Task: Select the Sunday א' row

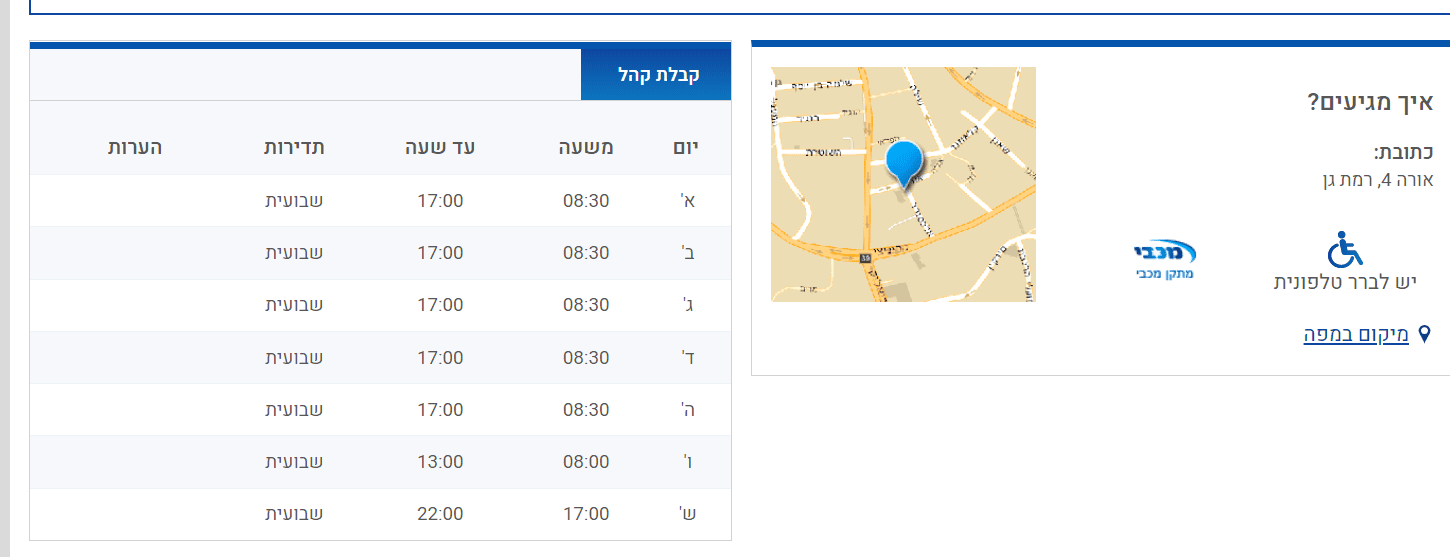Action: [x=380, y=201]
